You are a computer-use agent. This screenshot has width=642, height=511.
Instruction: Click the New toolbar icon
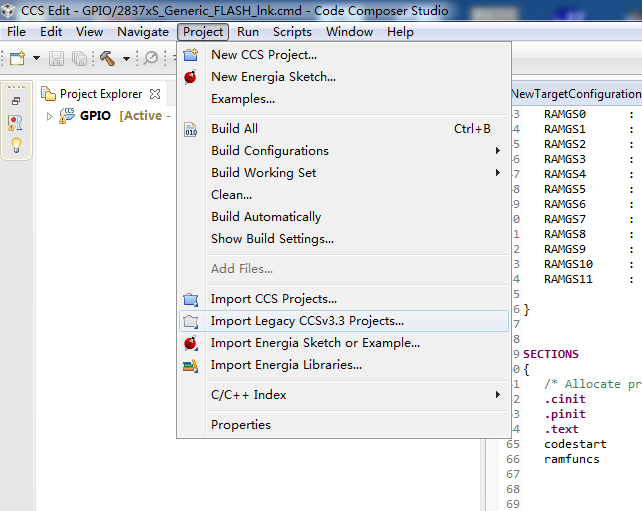17,58
